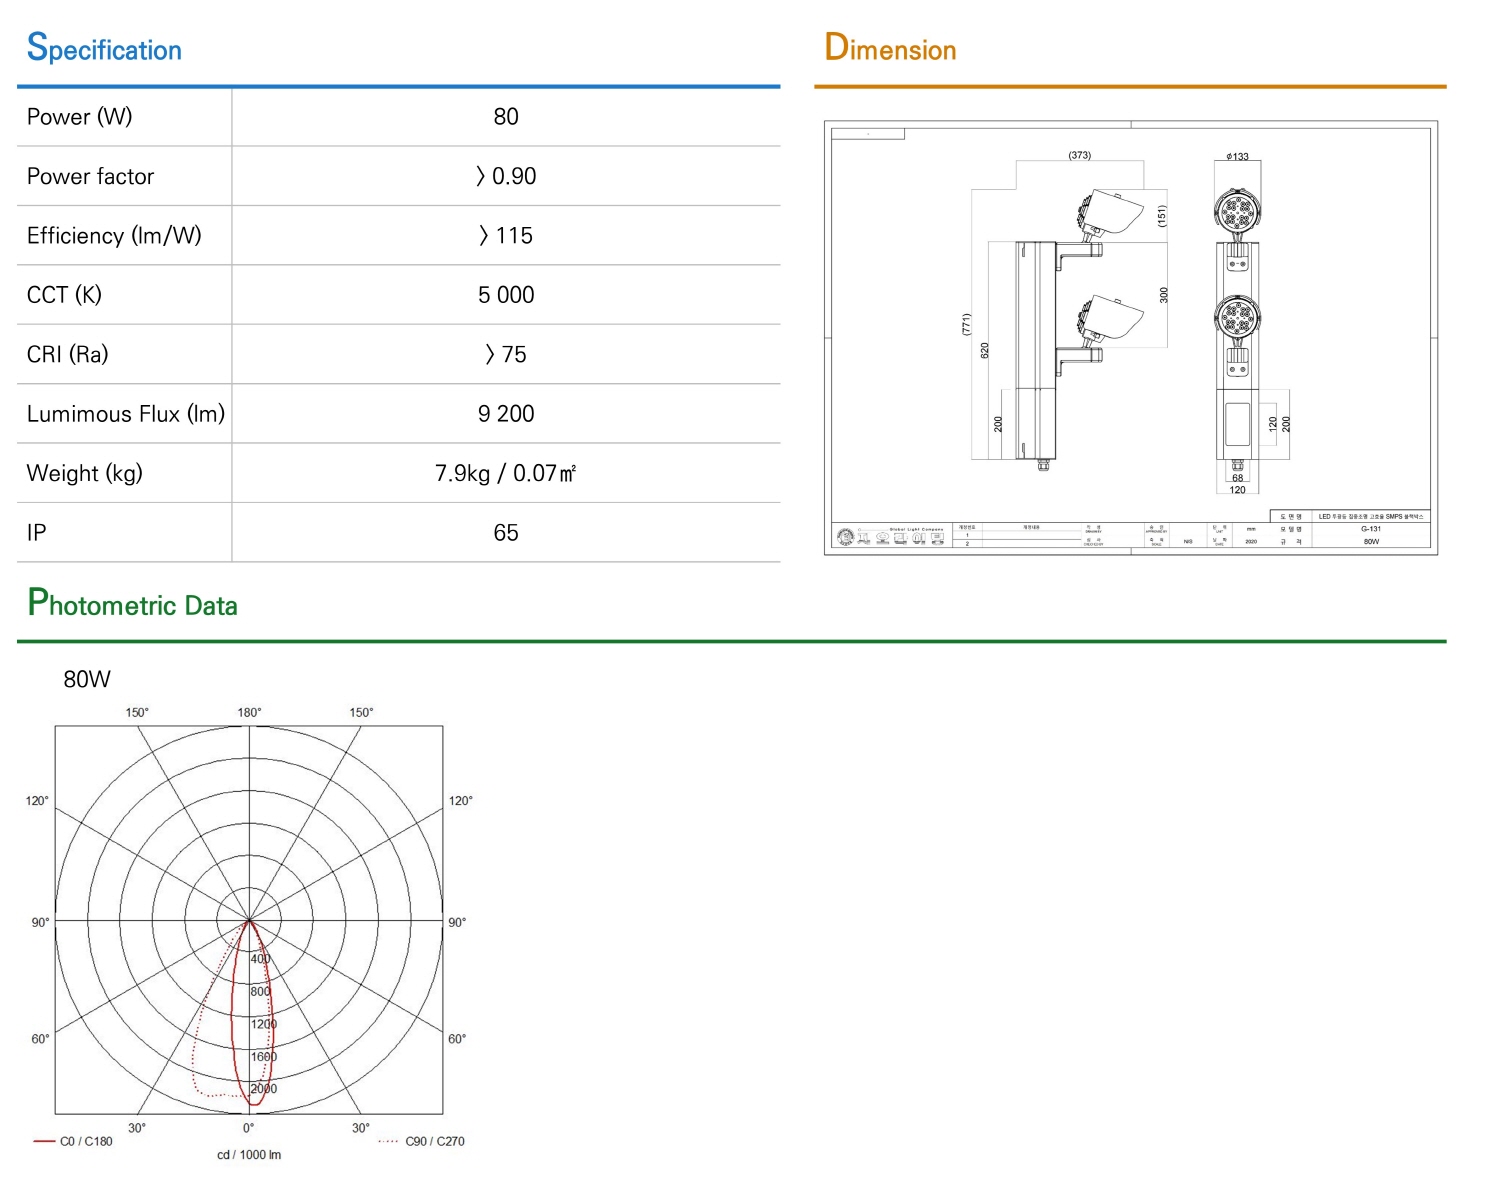Select the CRI (Ra) row label
The height and width of the screenshot is (1189, 1486).
[67, 355]
